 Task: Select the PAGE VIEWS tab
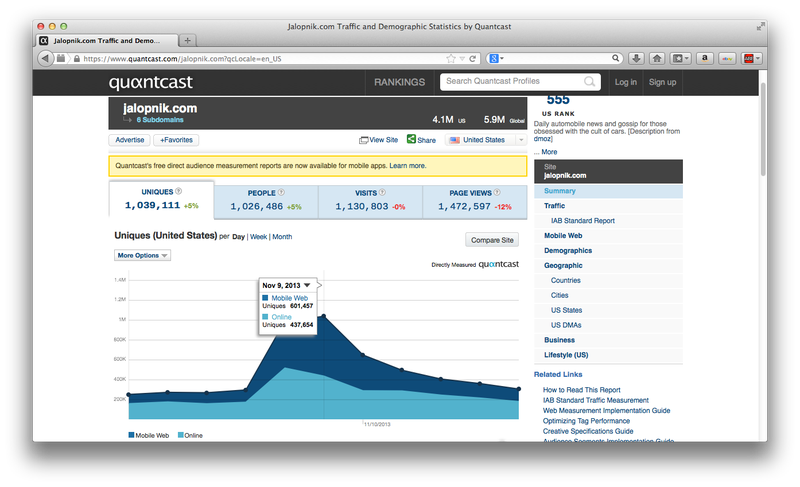(x=474, y=200)
